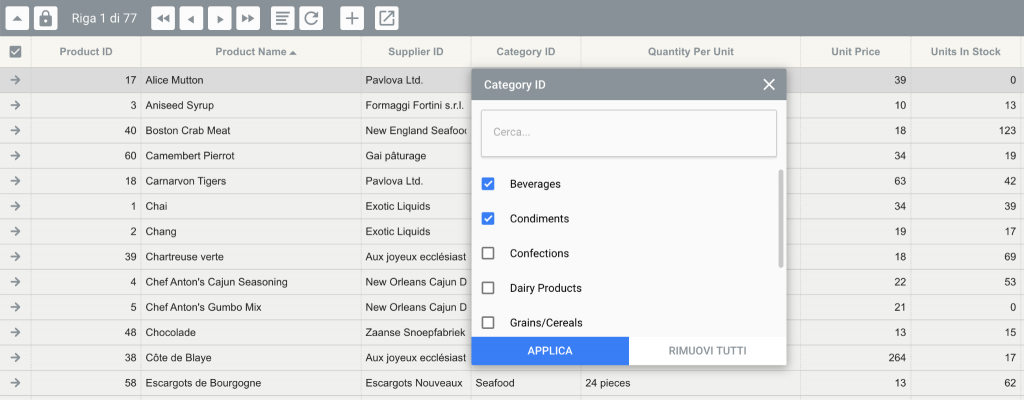Open the Alice Mutton row with its arrow icon
The image size is (1024, 400).
pyautogui.click(x=16, y=80)
